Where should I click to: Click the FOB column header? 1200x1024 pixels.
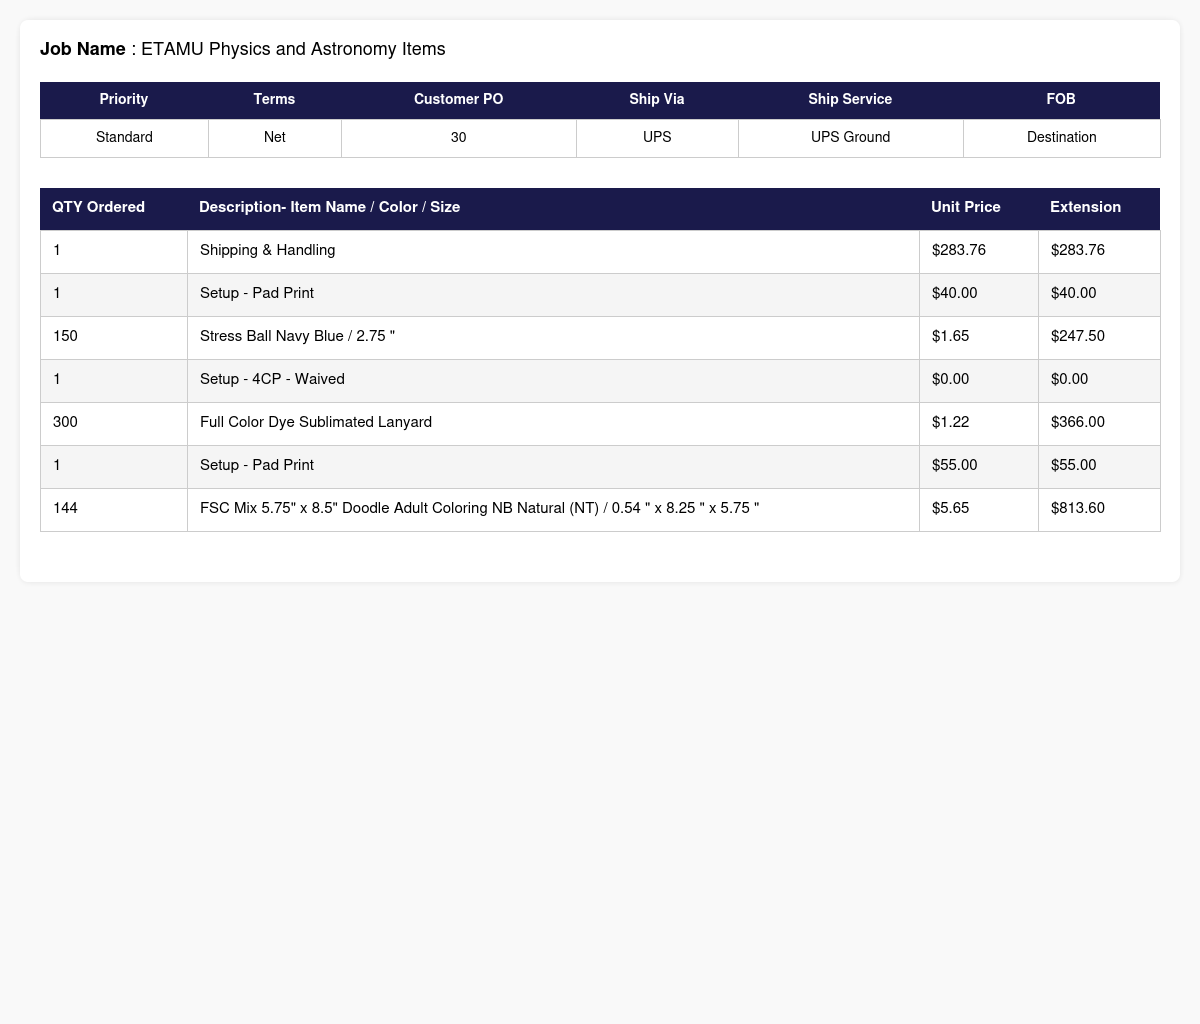1061,100
